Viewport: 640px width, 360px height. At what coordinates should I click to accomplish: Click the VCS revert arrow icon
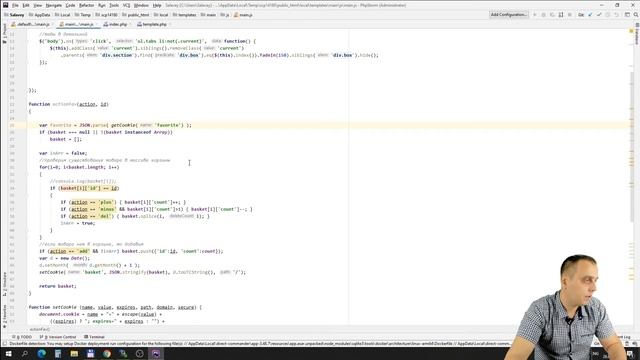[616, 15]
